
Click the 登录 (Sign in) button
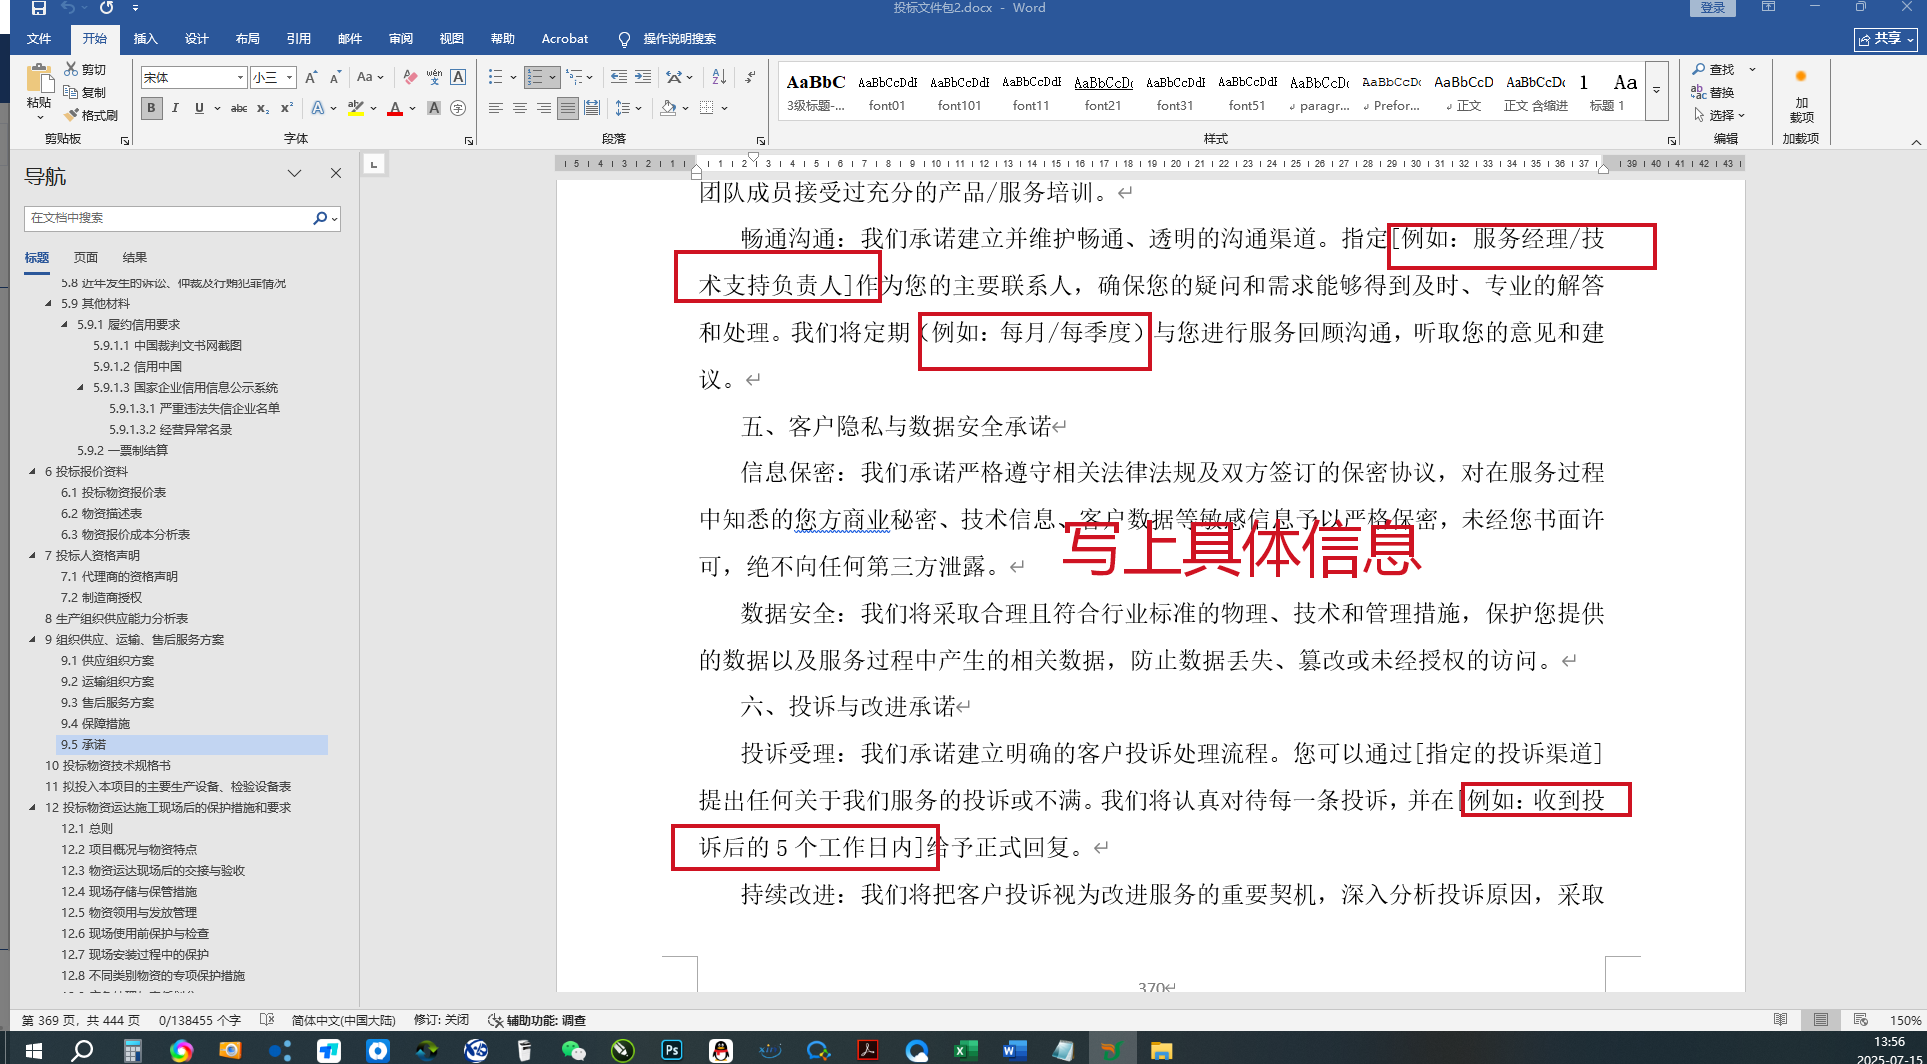[x=1713, y=8]
